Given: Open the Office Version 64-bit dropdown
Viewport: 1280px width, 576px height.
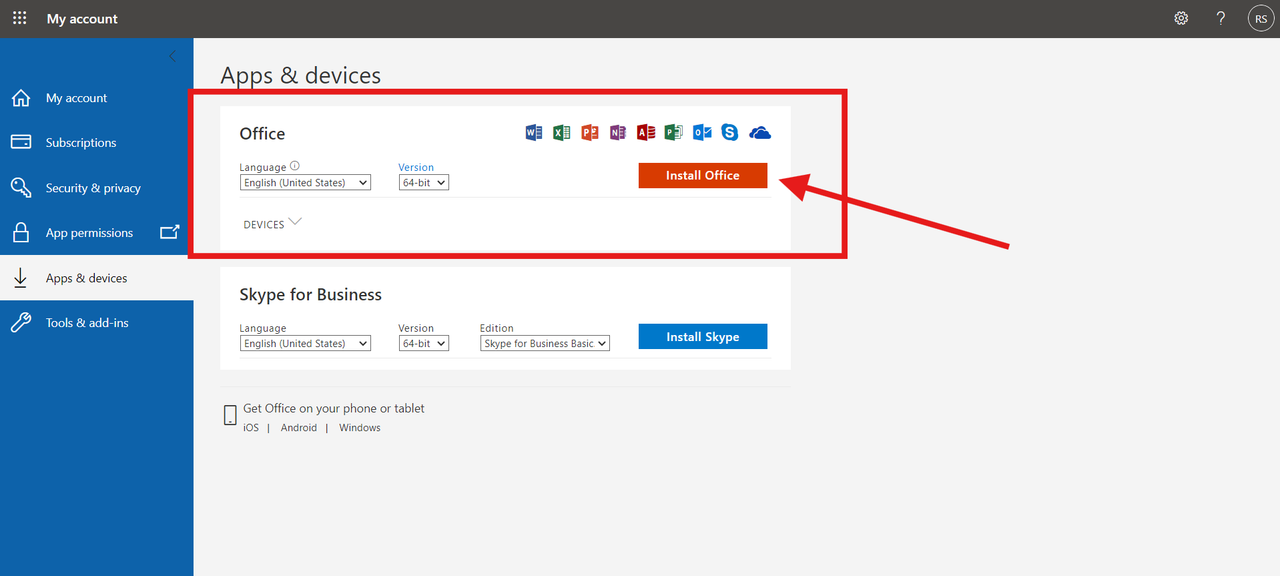Looking at the screenshot, I should click(424, 183).
